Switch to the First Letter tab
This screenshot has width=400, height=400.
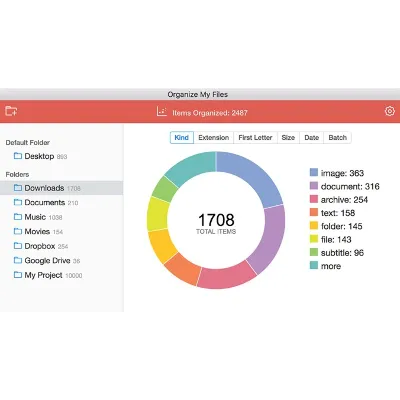pyautogui.click(x=255, y=138)
